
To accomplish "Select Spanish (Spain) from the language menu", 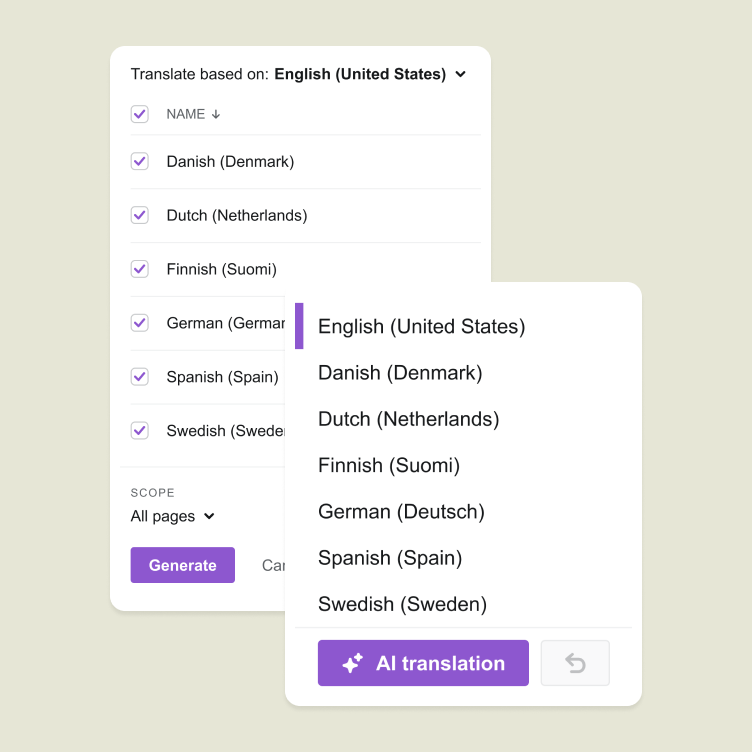I will click(x=390, y=558).
